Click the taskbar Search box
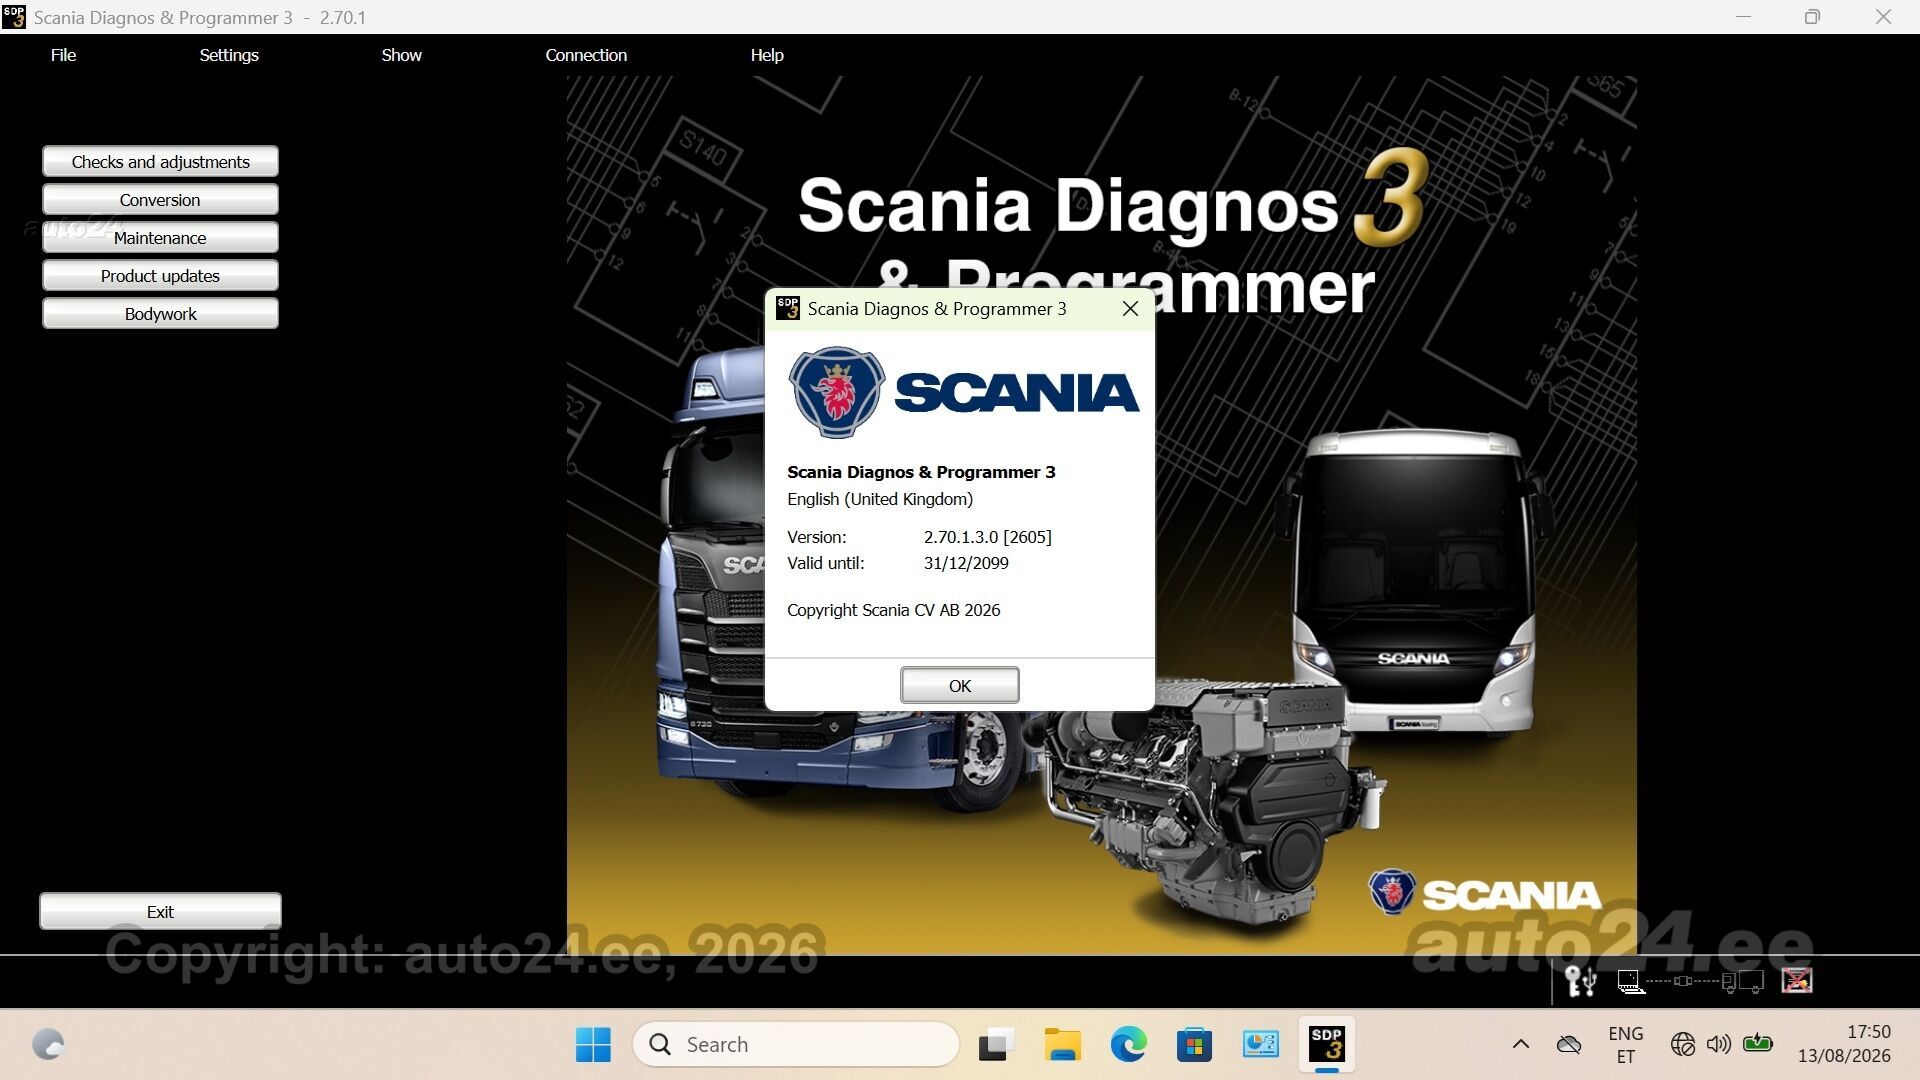 796,1045
